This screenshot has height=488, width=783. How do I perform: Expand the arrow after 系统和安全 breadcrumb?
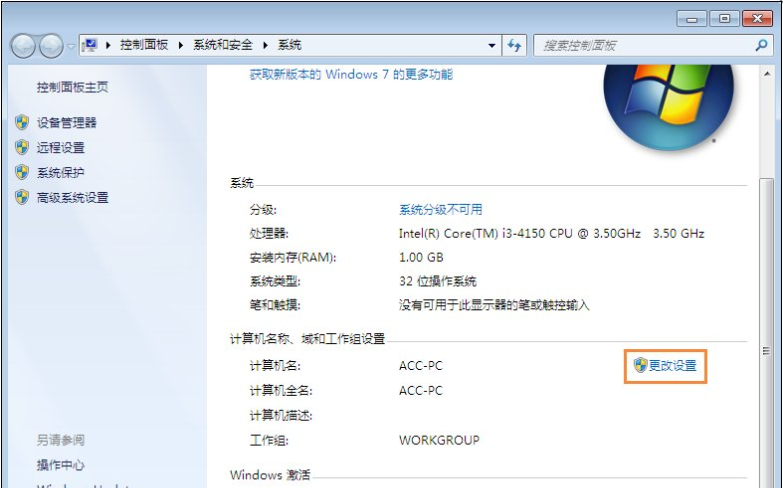pyautogui.click(x=265, y=45)
